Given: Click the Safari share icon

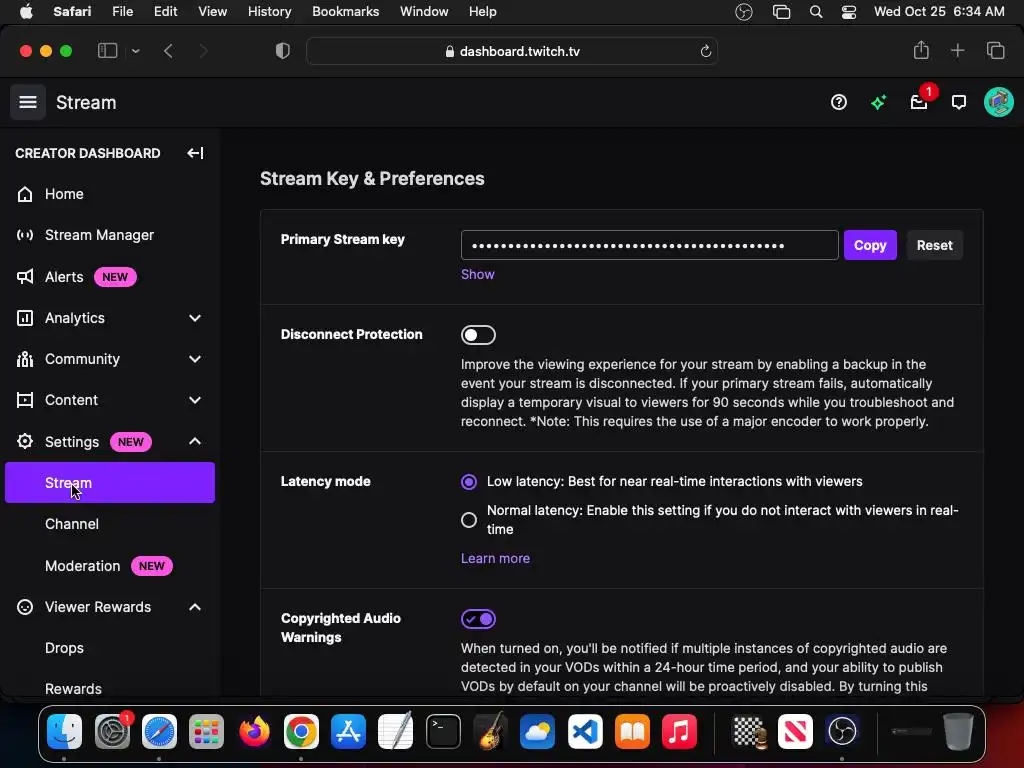Looking at the screenshot, I should click(x=921, y=50).
